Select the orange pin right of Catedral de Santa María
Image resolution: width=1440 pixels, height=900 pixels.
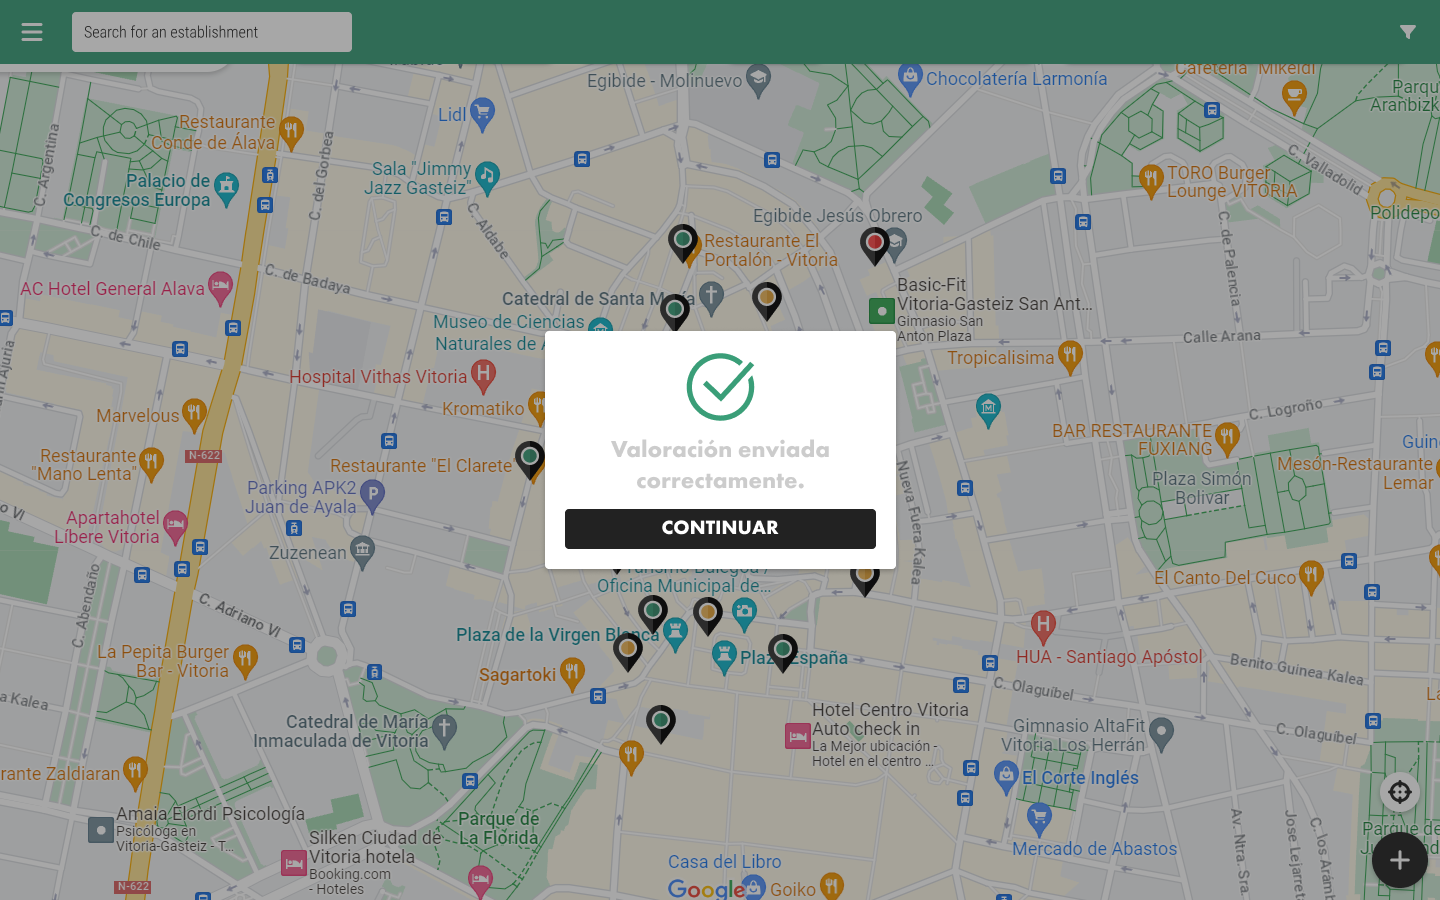point(767,301)
